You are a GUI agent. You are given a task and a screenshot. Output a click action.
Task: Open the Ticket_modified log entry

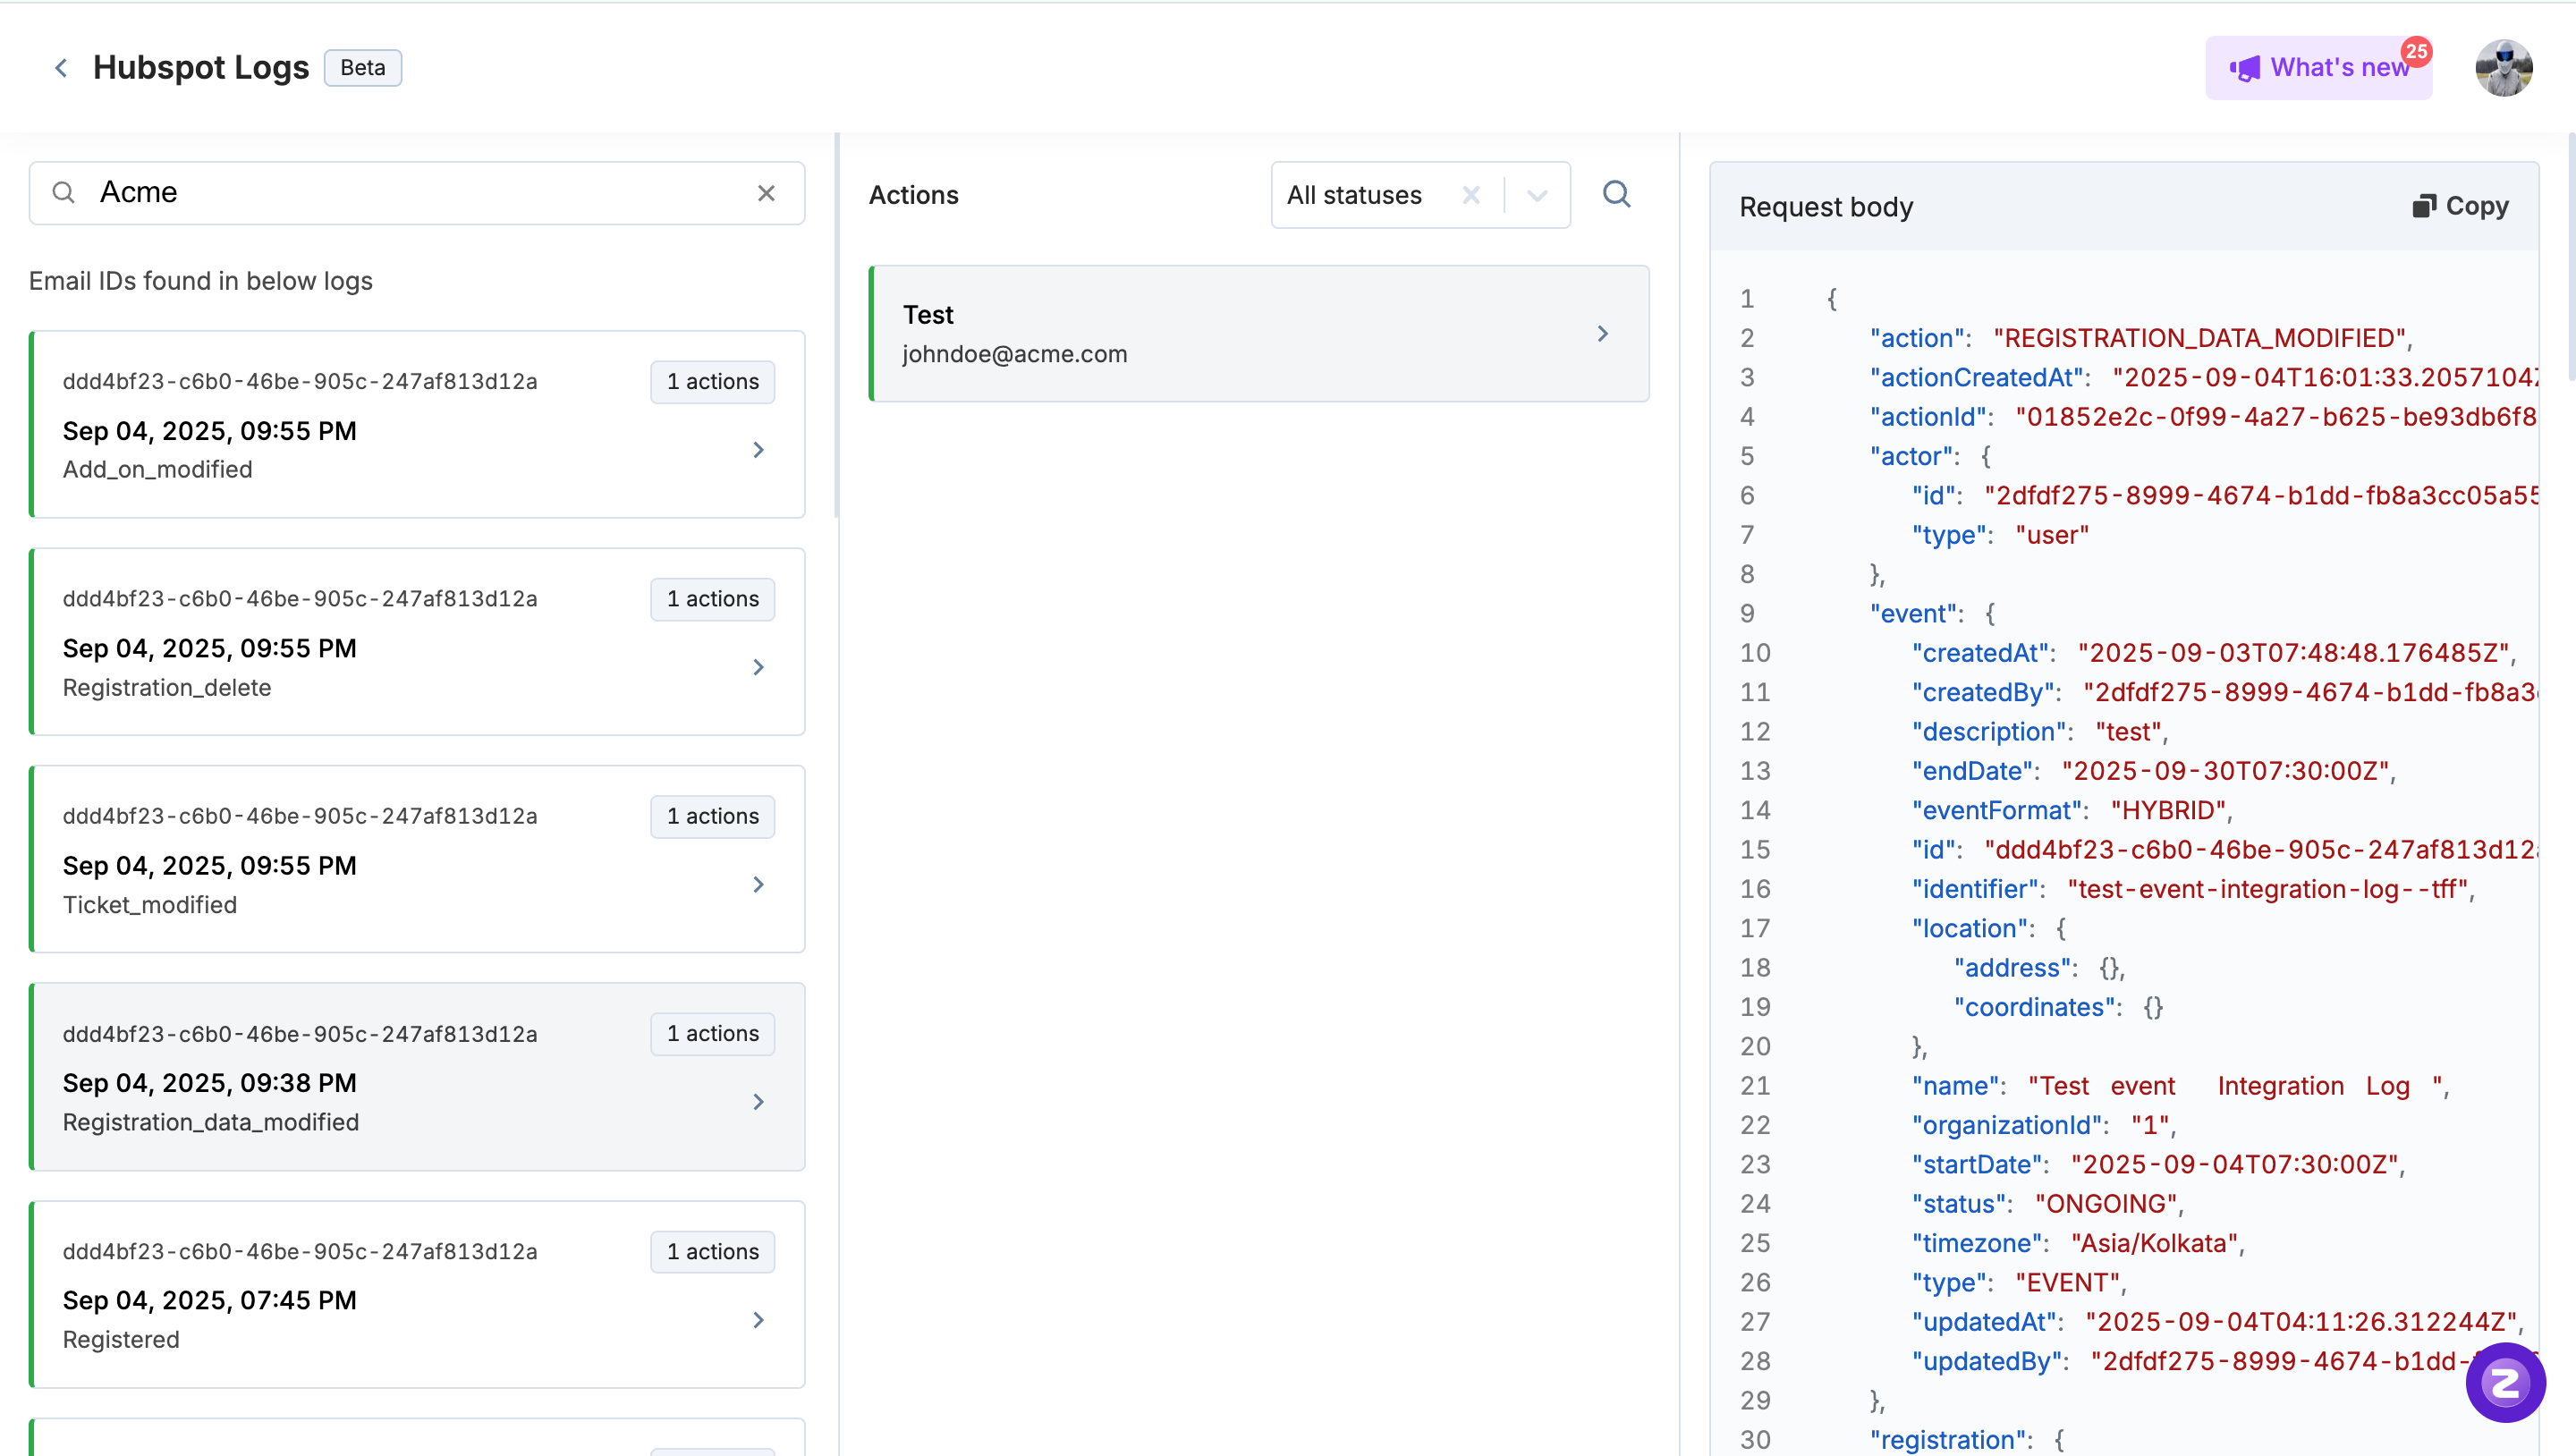tap(416, 860)
